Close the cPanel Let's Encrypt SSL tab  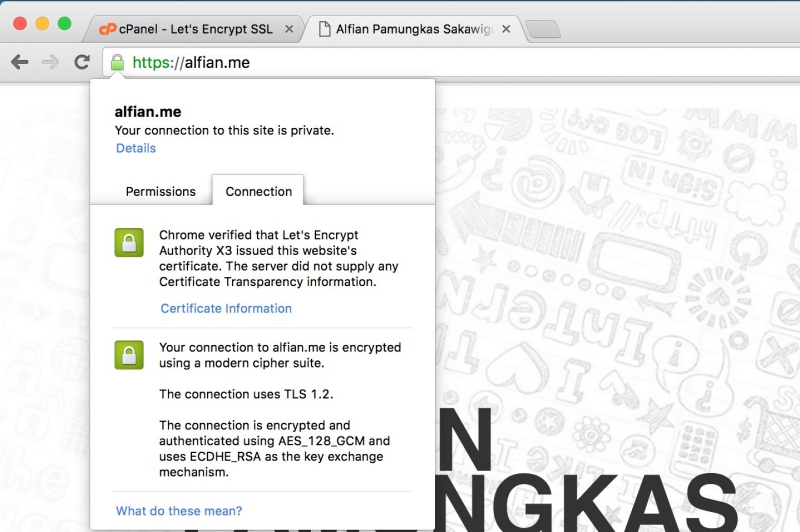point(289,29)
